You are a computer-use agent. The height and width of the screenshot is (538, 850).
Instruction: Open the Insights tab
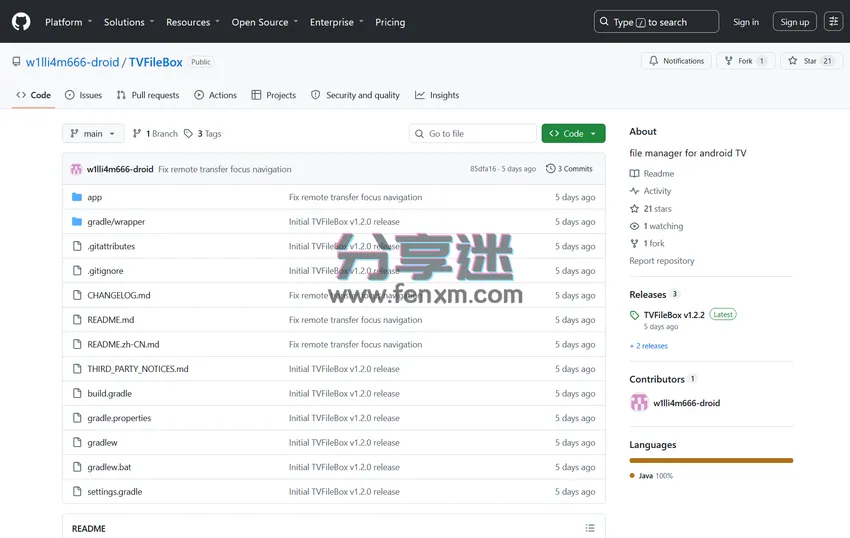click(x=437, y=95)
